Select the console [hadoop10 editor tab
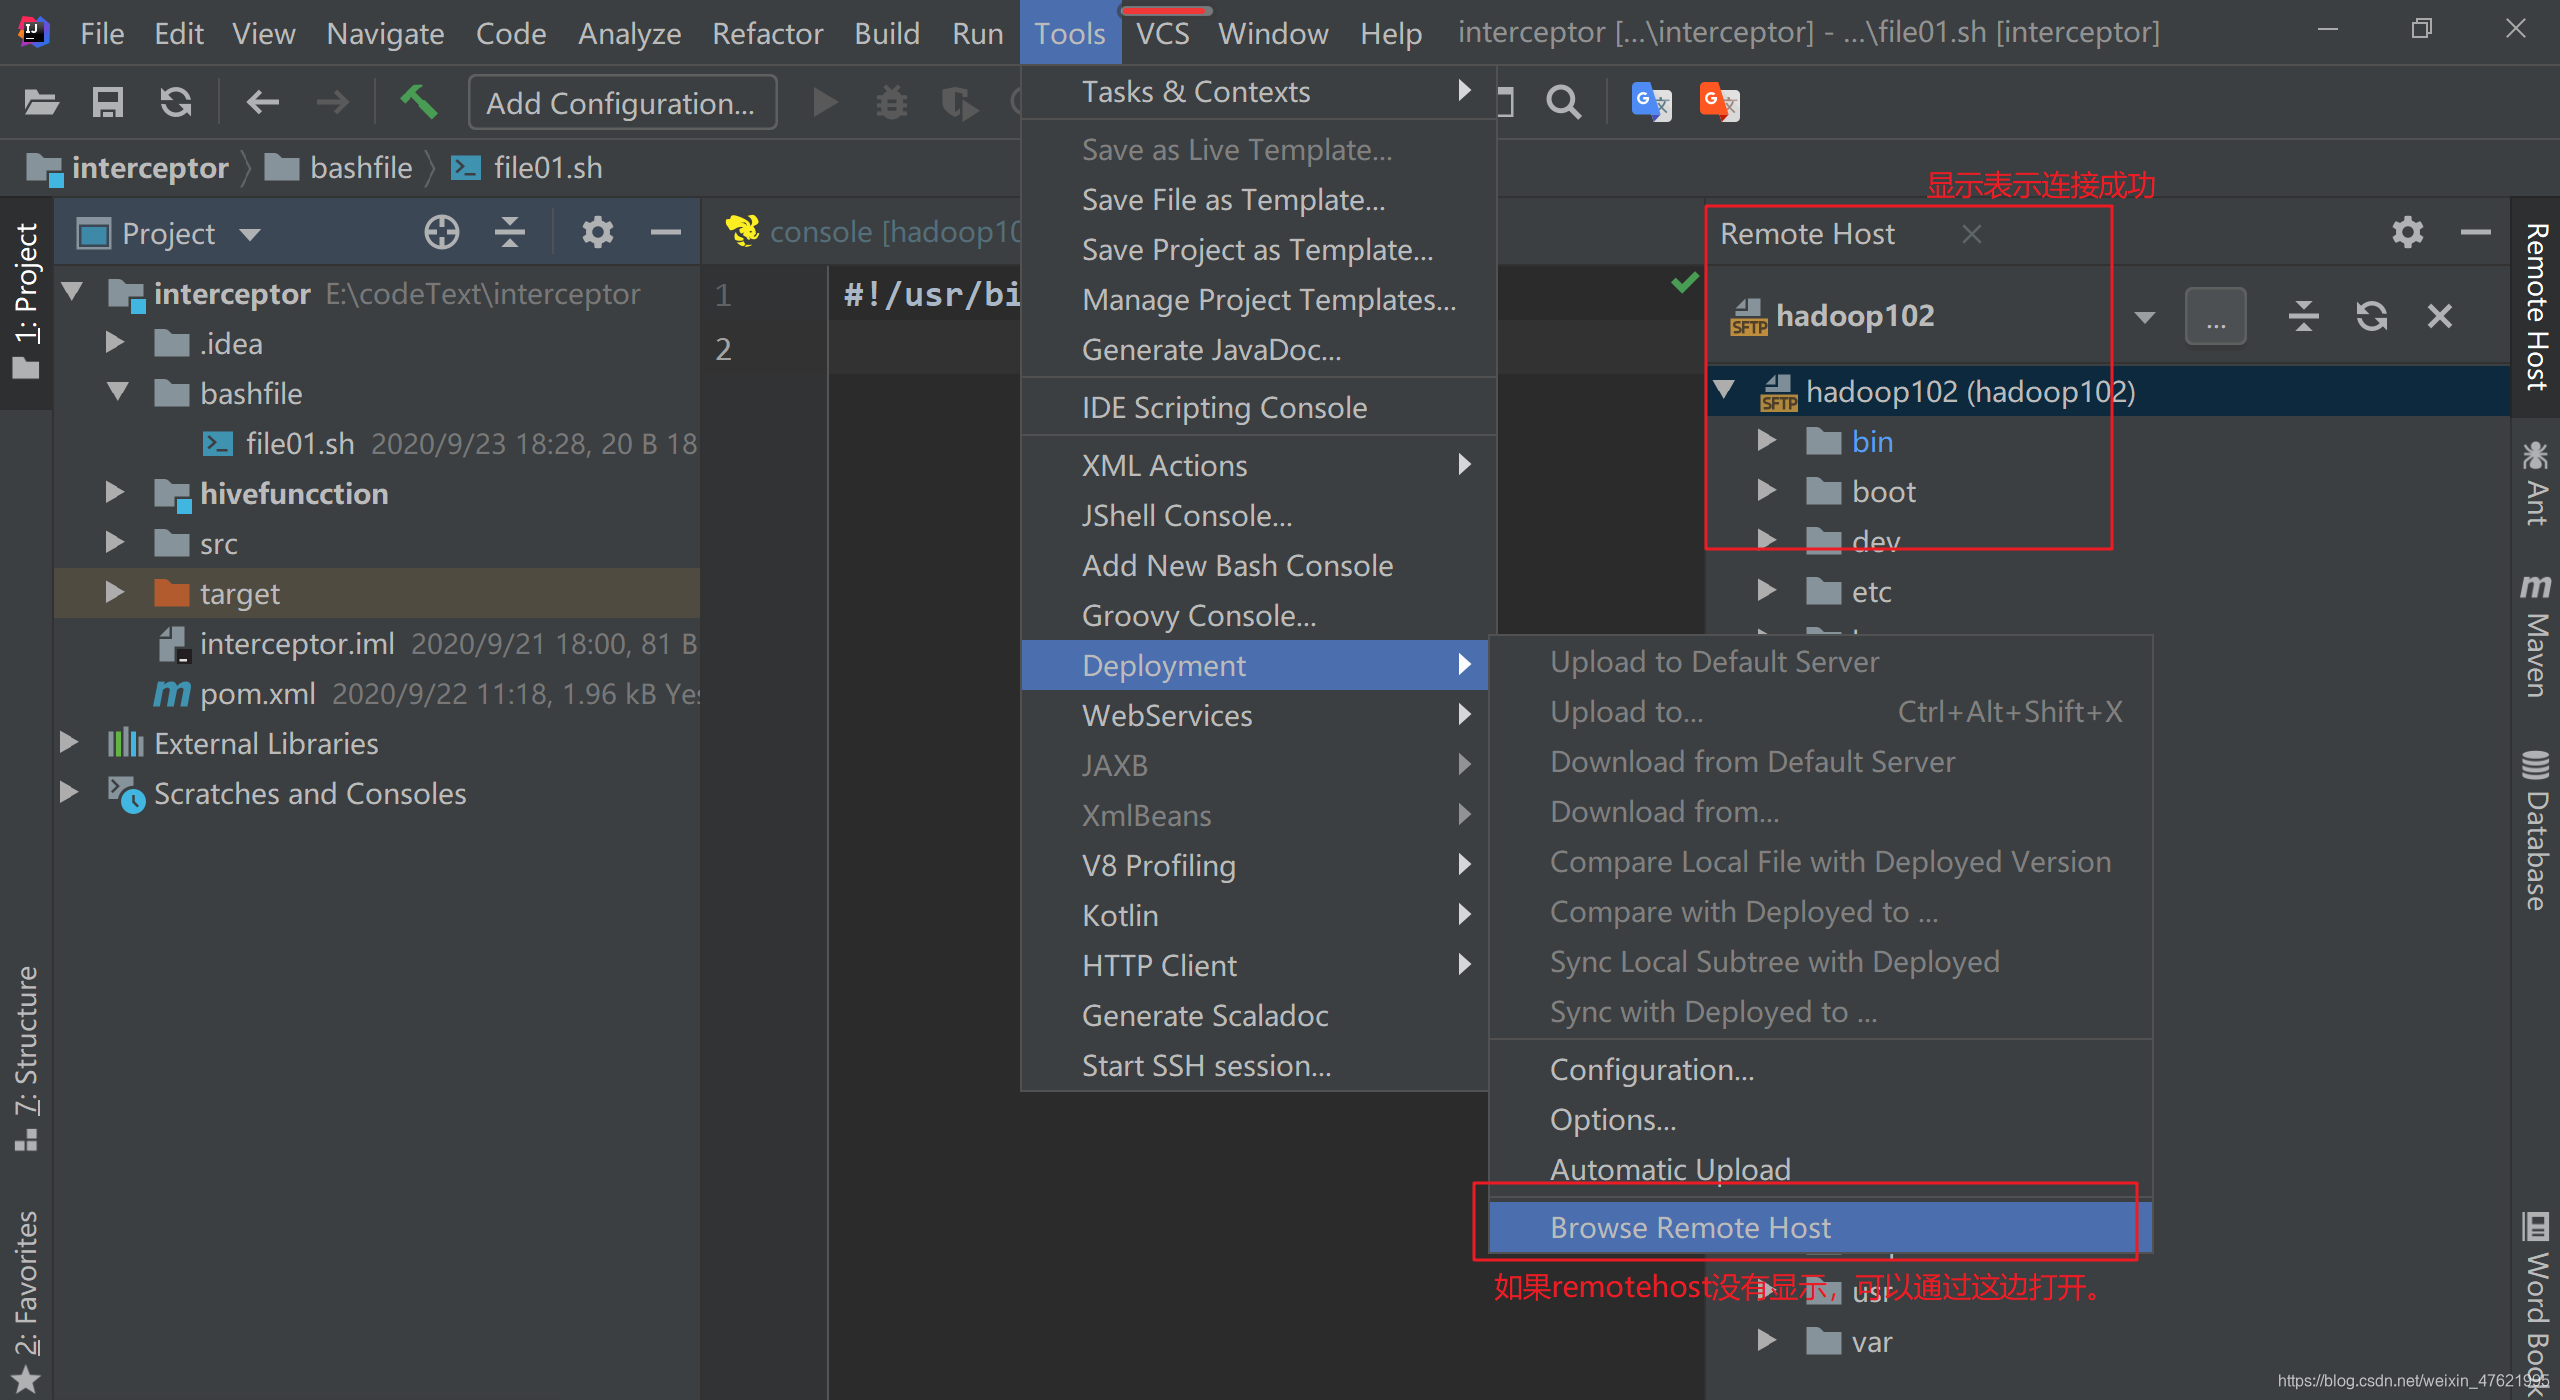 872,232
